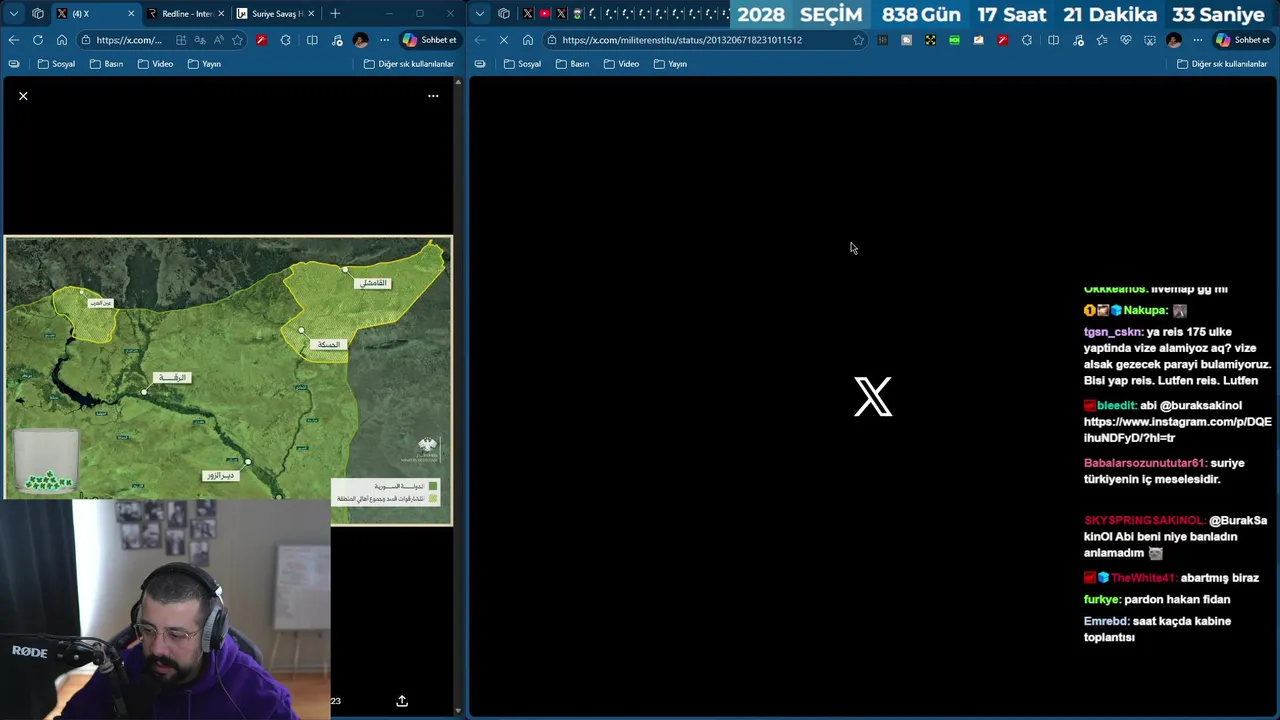Open Workspaces icon in right browser window
Screen dimensions: 1280x720
pyautogui.click(x=504, y=14)
